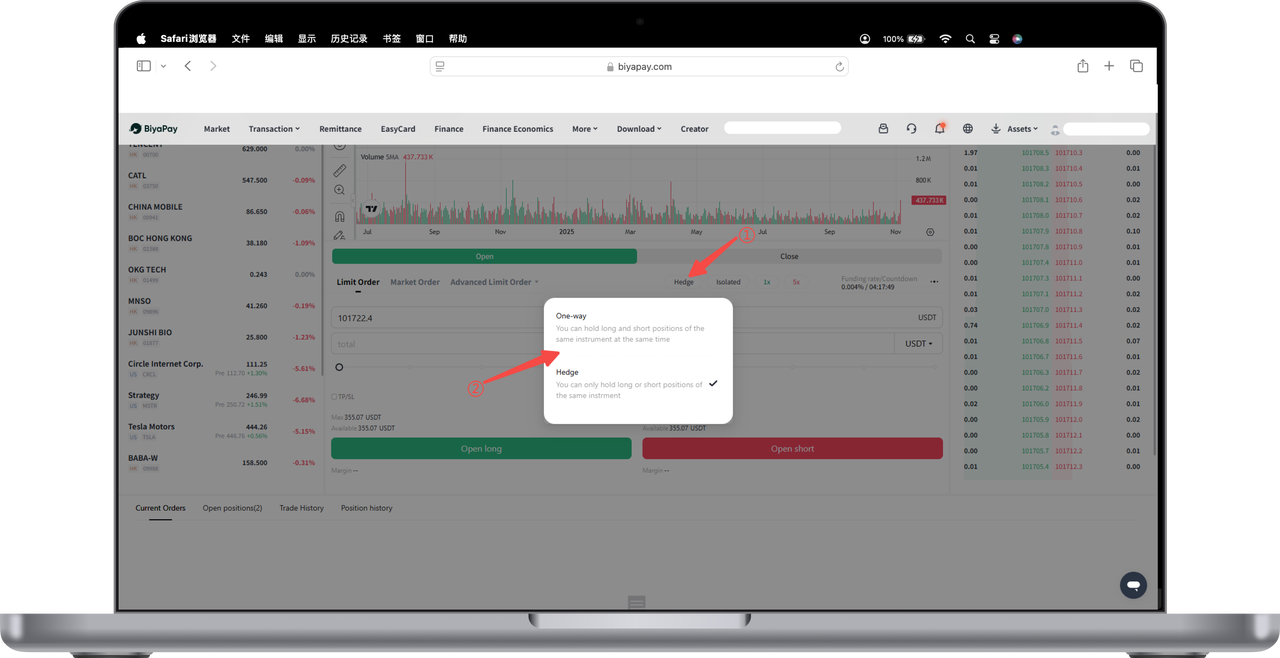Click the globe language icon

(968, 129)
